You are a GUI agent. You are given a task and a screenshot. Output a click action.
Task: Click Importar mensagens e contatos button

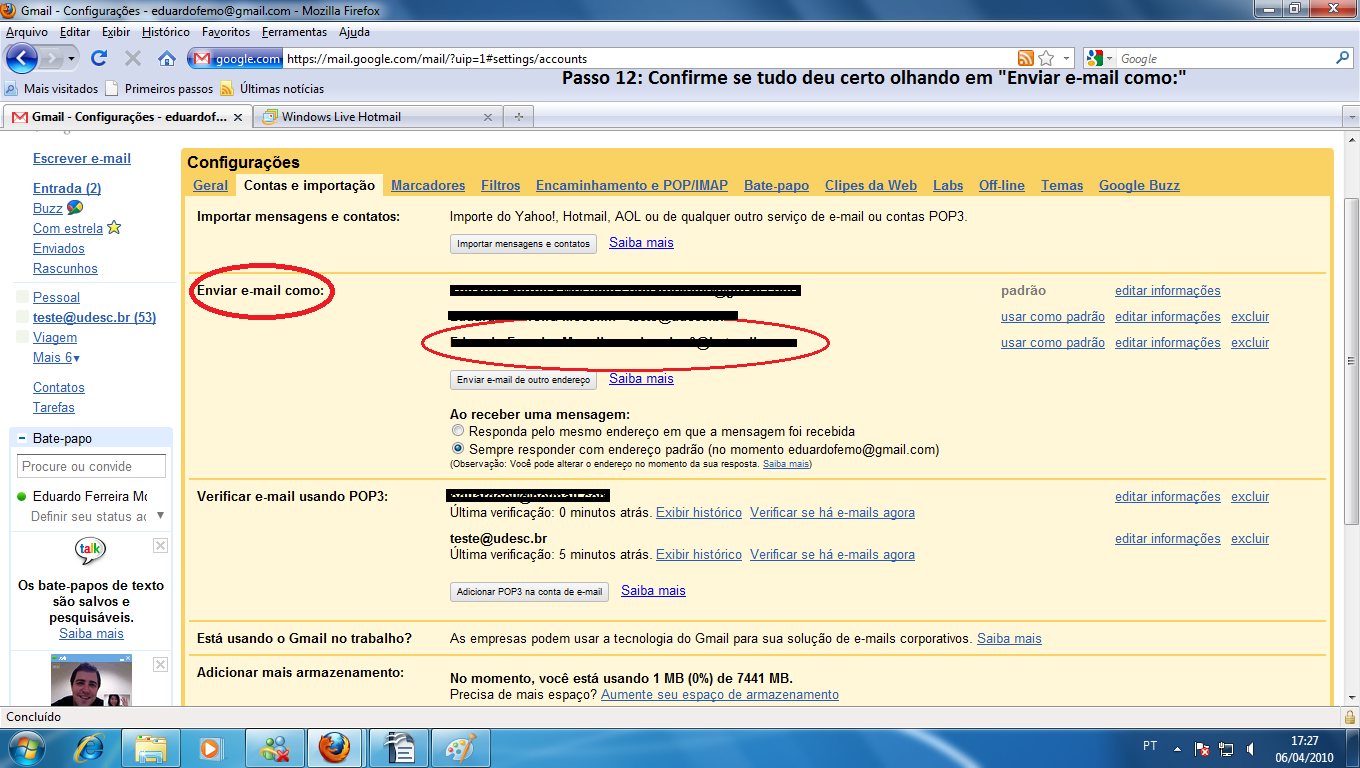[x=523, y=244]
